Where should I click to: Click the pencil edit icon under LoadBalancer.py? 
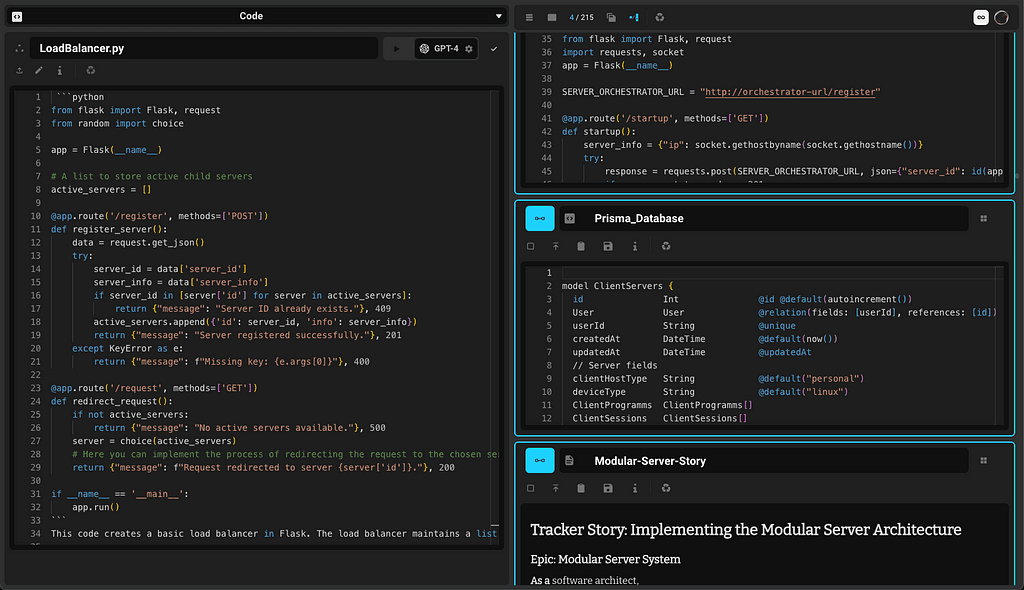click(39, 71)
